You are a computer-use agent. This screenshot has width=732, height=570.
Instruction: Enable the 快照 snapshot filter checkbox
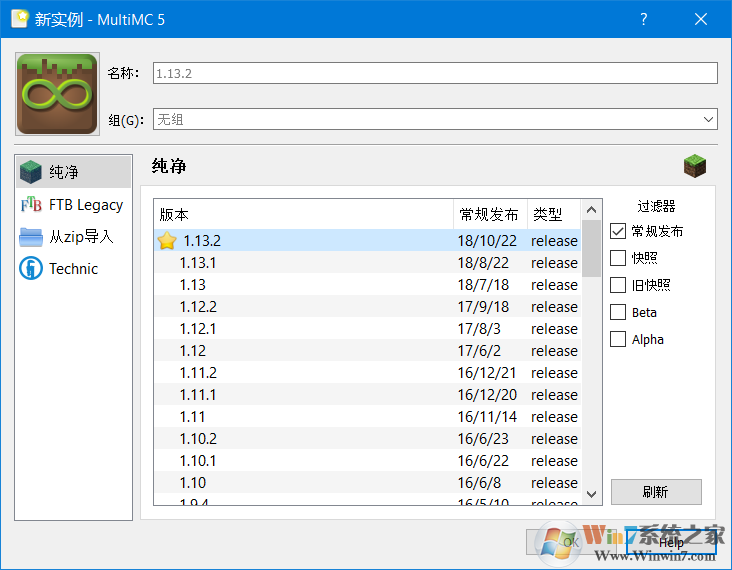(618, 258)
